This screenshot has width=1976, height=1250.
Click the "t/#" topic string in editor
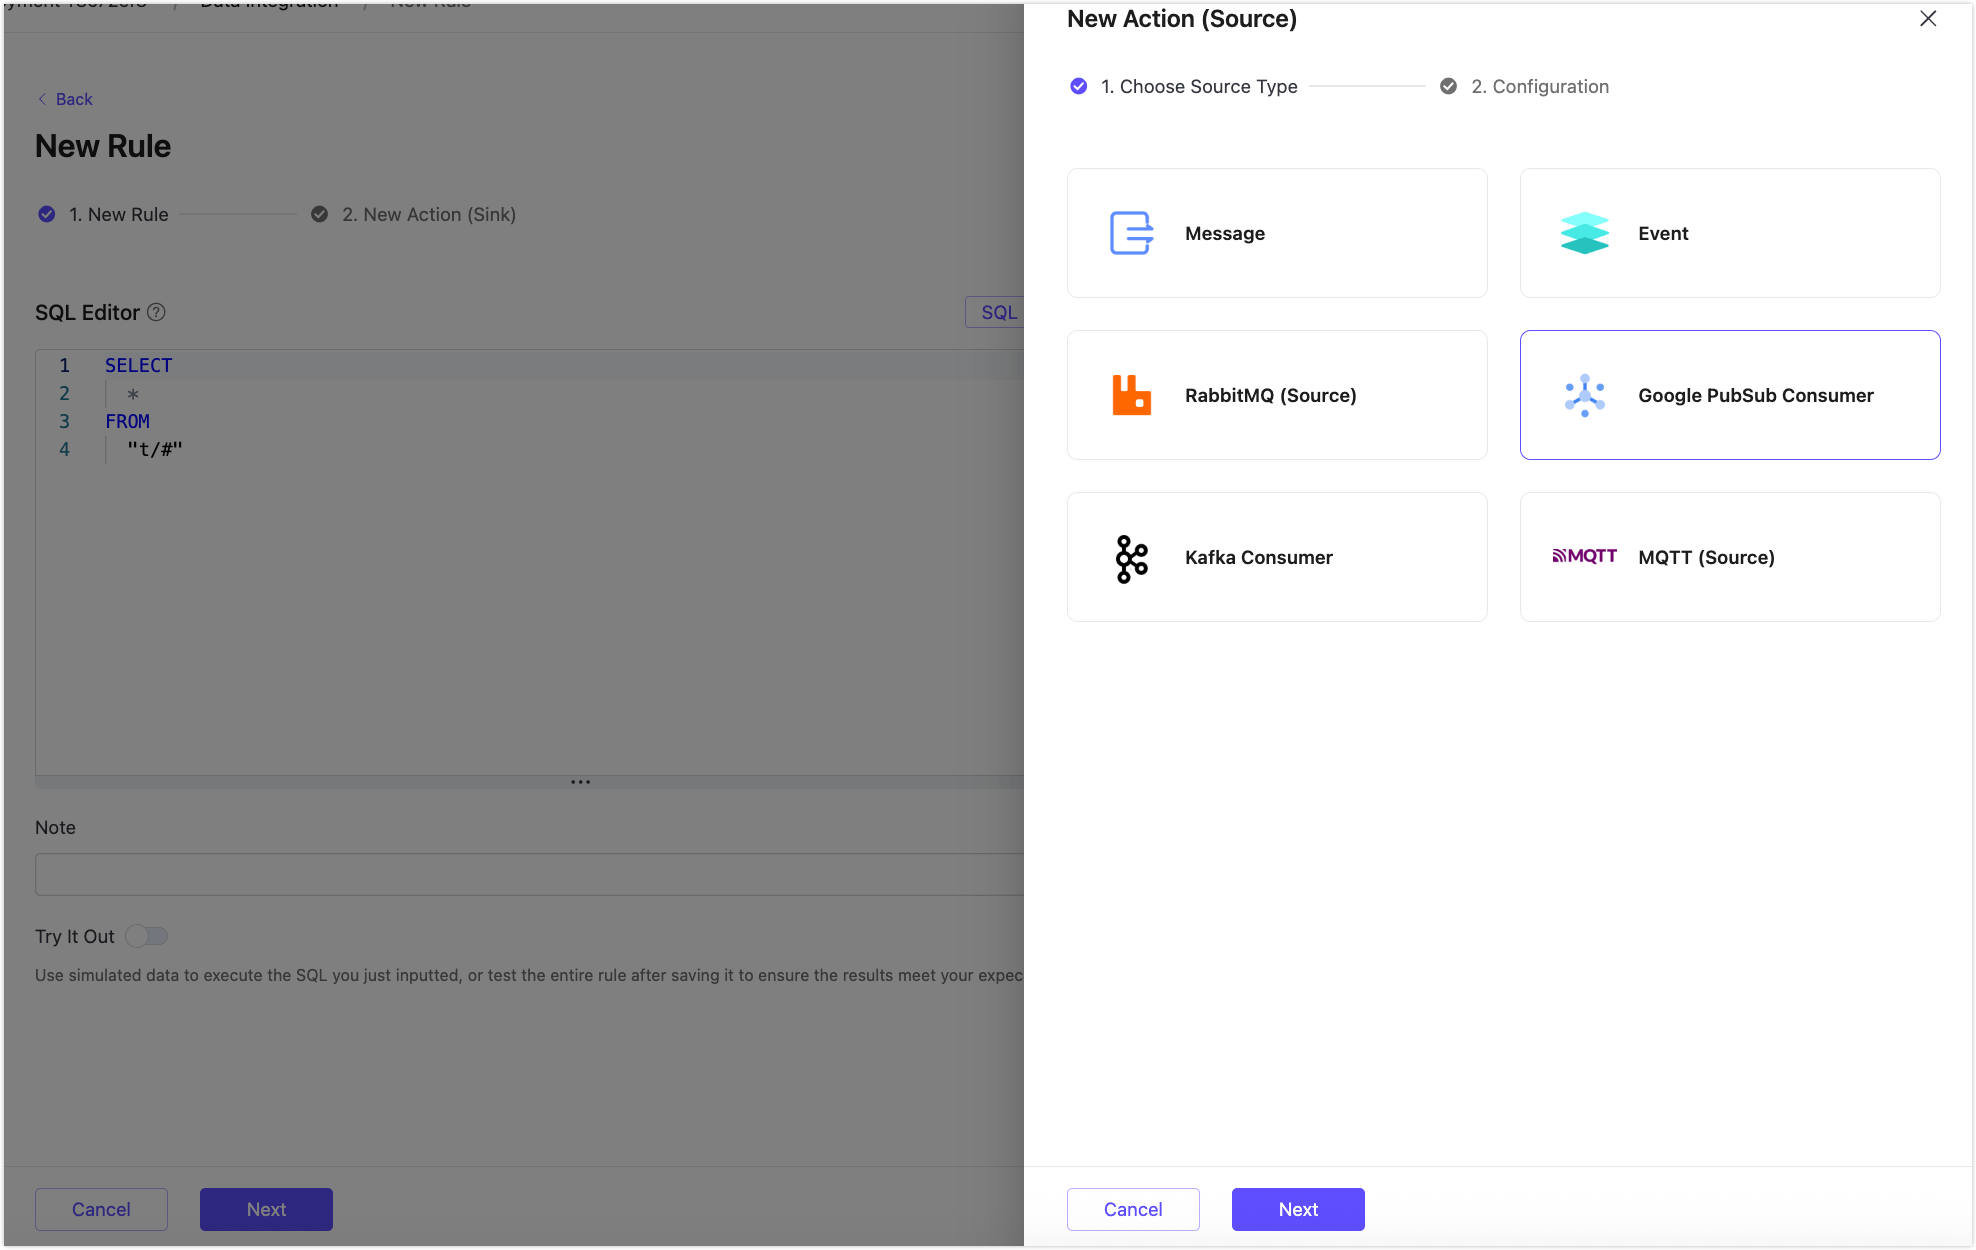(154, 449)
